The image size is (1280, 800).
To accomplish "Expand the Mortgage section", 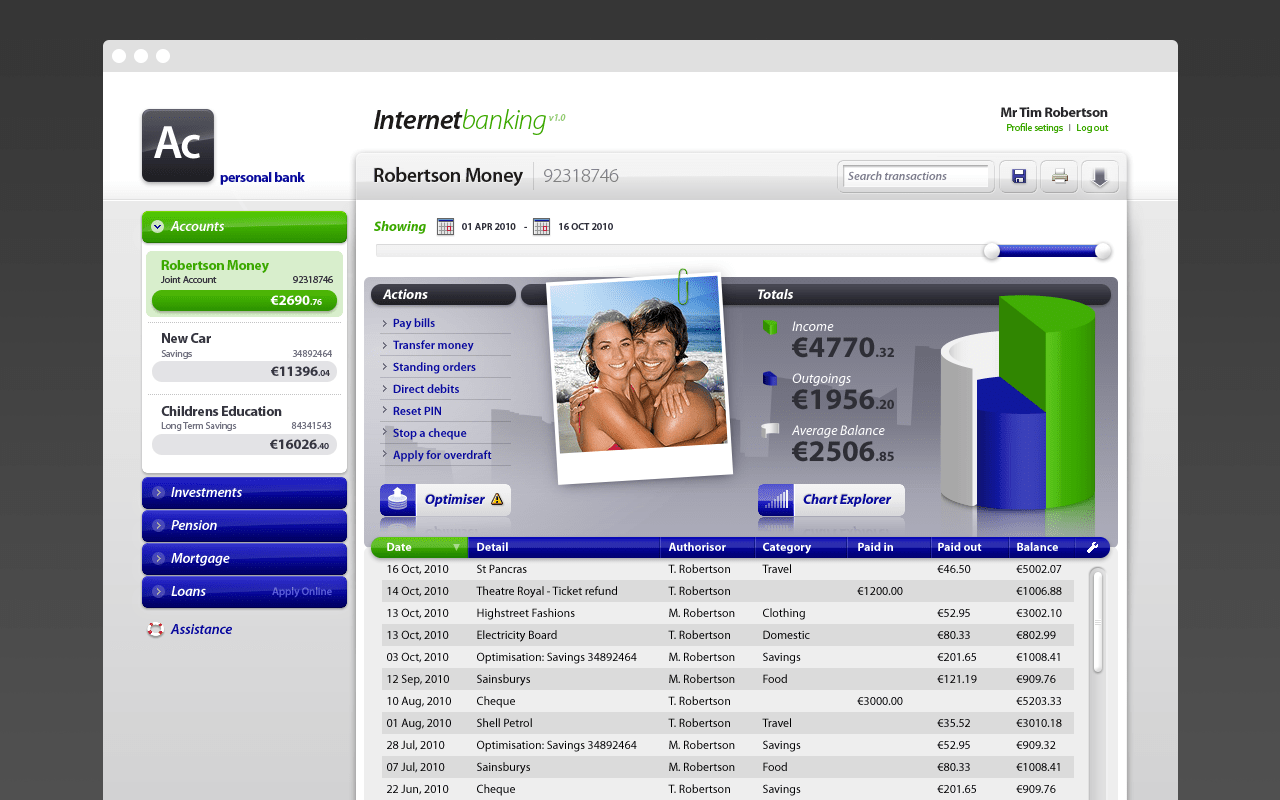I will (158, 558).
